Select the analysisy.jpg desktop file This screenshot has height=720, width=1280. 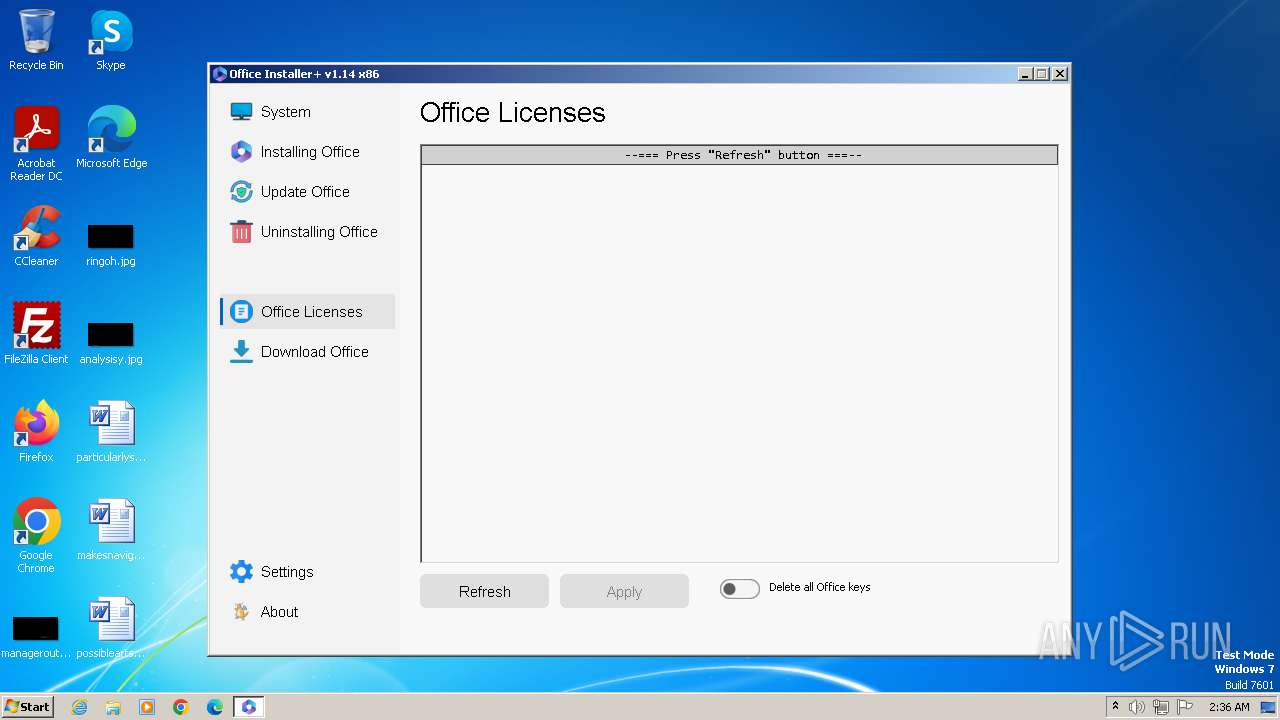point(111,342)
